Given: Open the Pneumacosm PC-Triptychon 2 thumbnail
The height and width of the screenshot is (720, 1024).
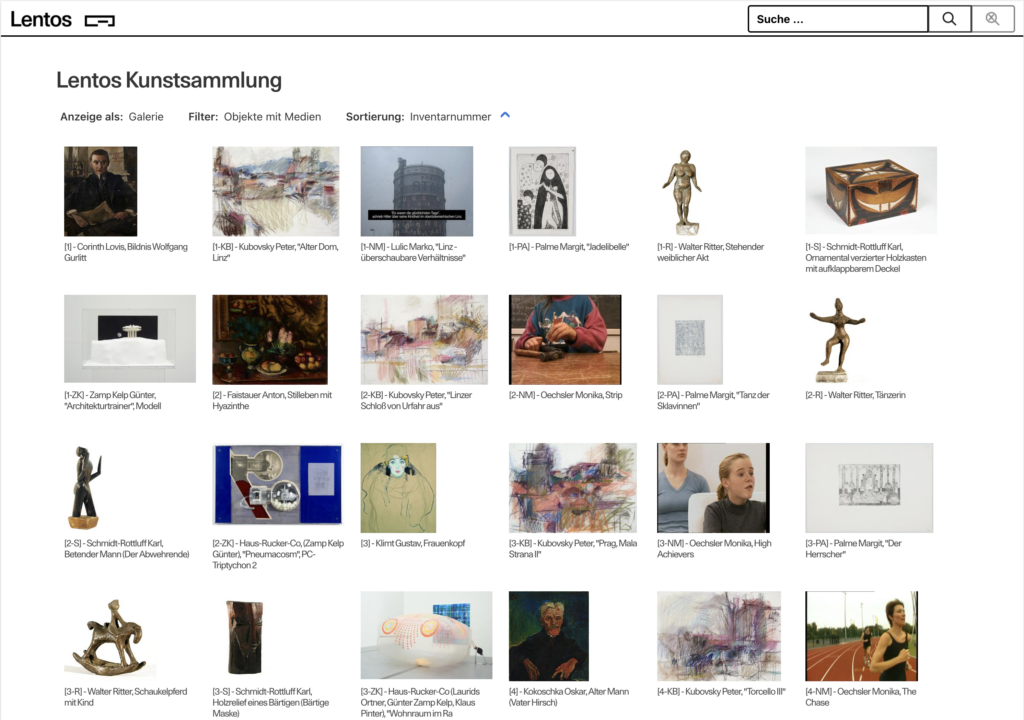Looking at the screenshot, I should (x=278, y=485).
